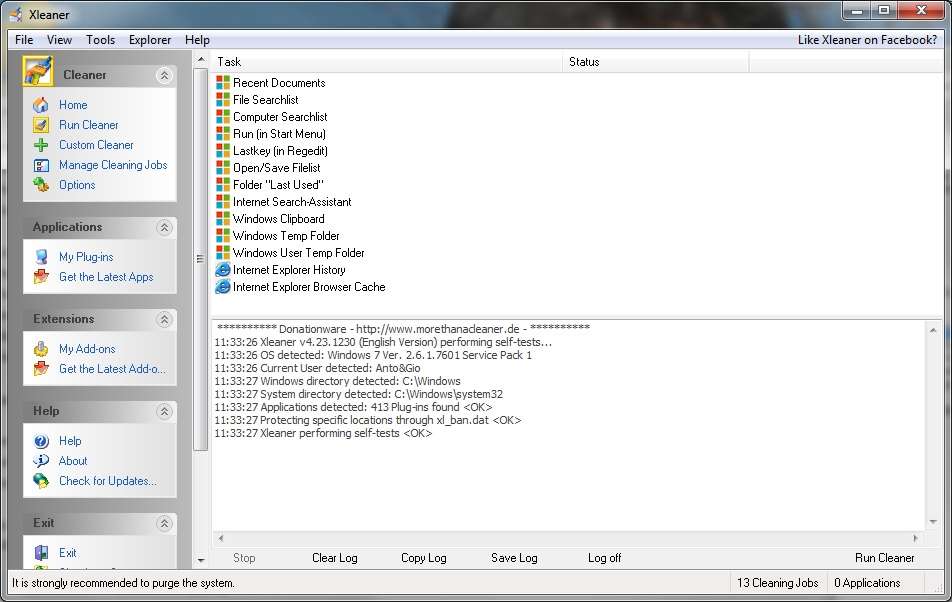952x602 pixels.
Task: Click the Home house icon in sidebar
Action: (x=41, y=105)
